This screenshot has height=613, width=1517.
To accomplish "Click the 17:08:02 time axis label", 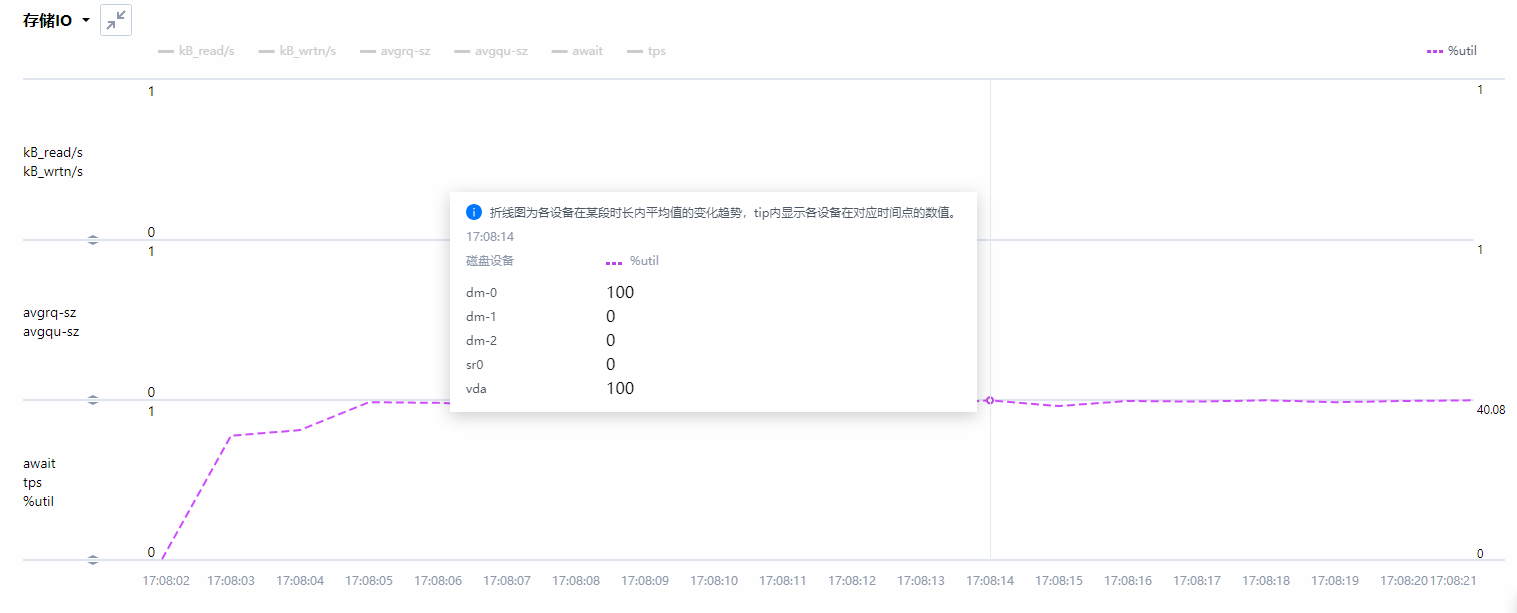I will [166, 580].
